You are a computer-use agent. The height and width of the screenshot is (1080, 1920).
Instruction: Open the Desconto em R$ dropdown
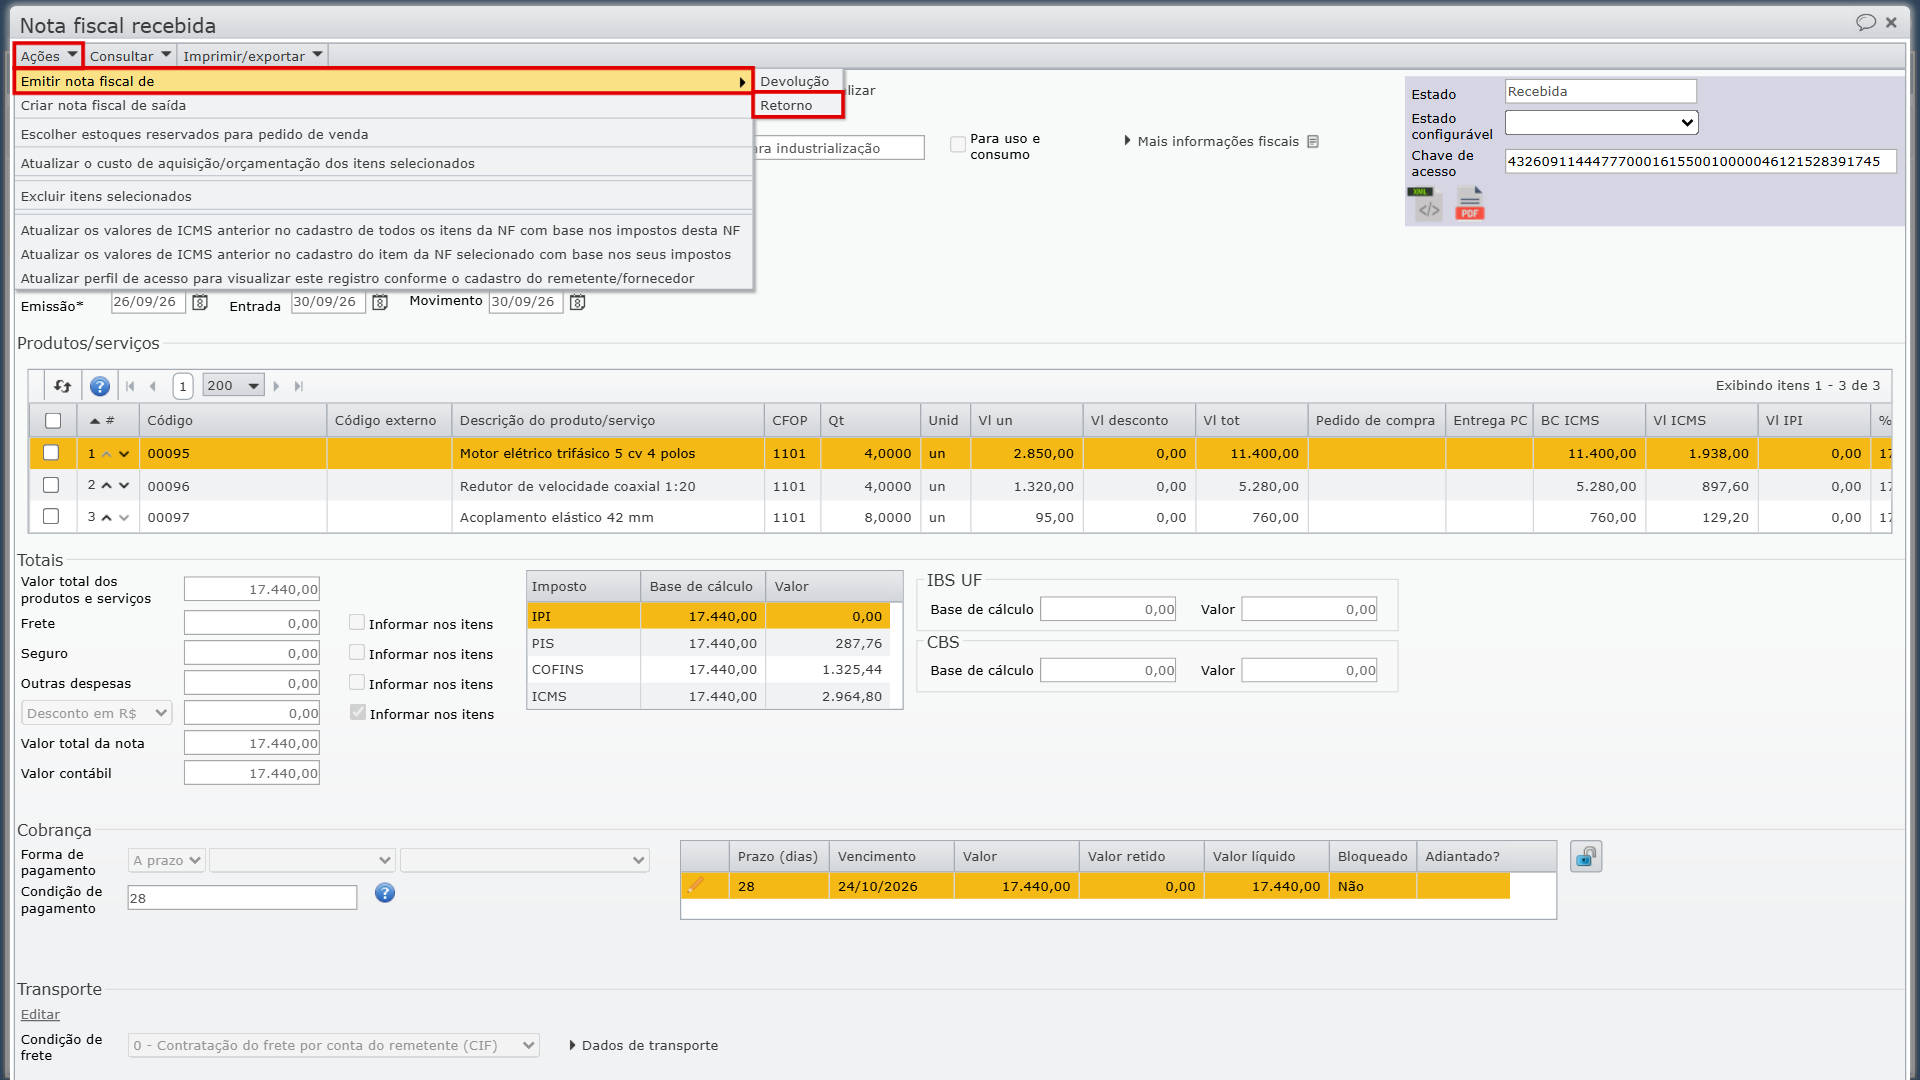97,713
